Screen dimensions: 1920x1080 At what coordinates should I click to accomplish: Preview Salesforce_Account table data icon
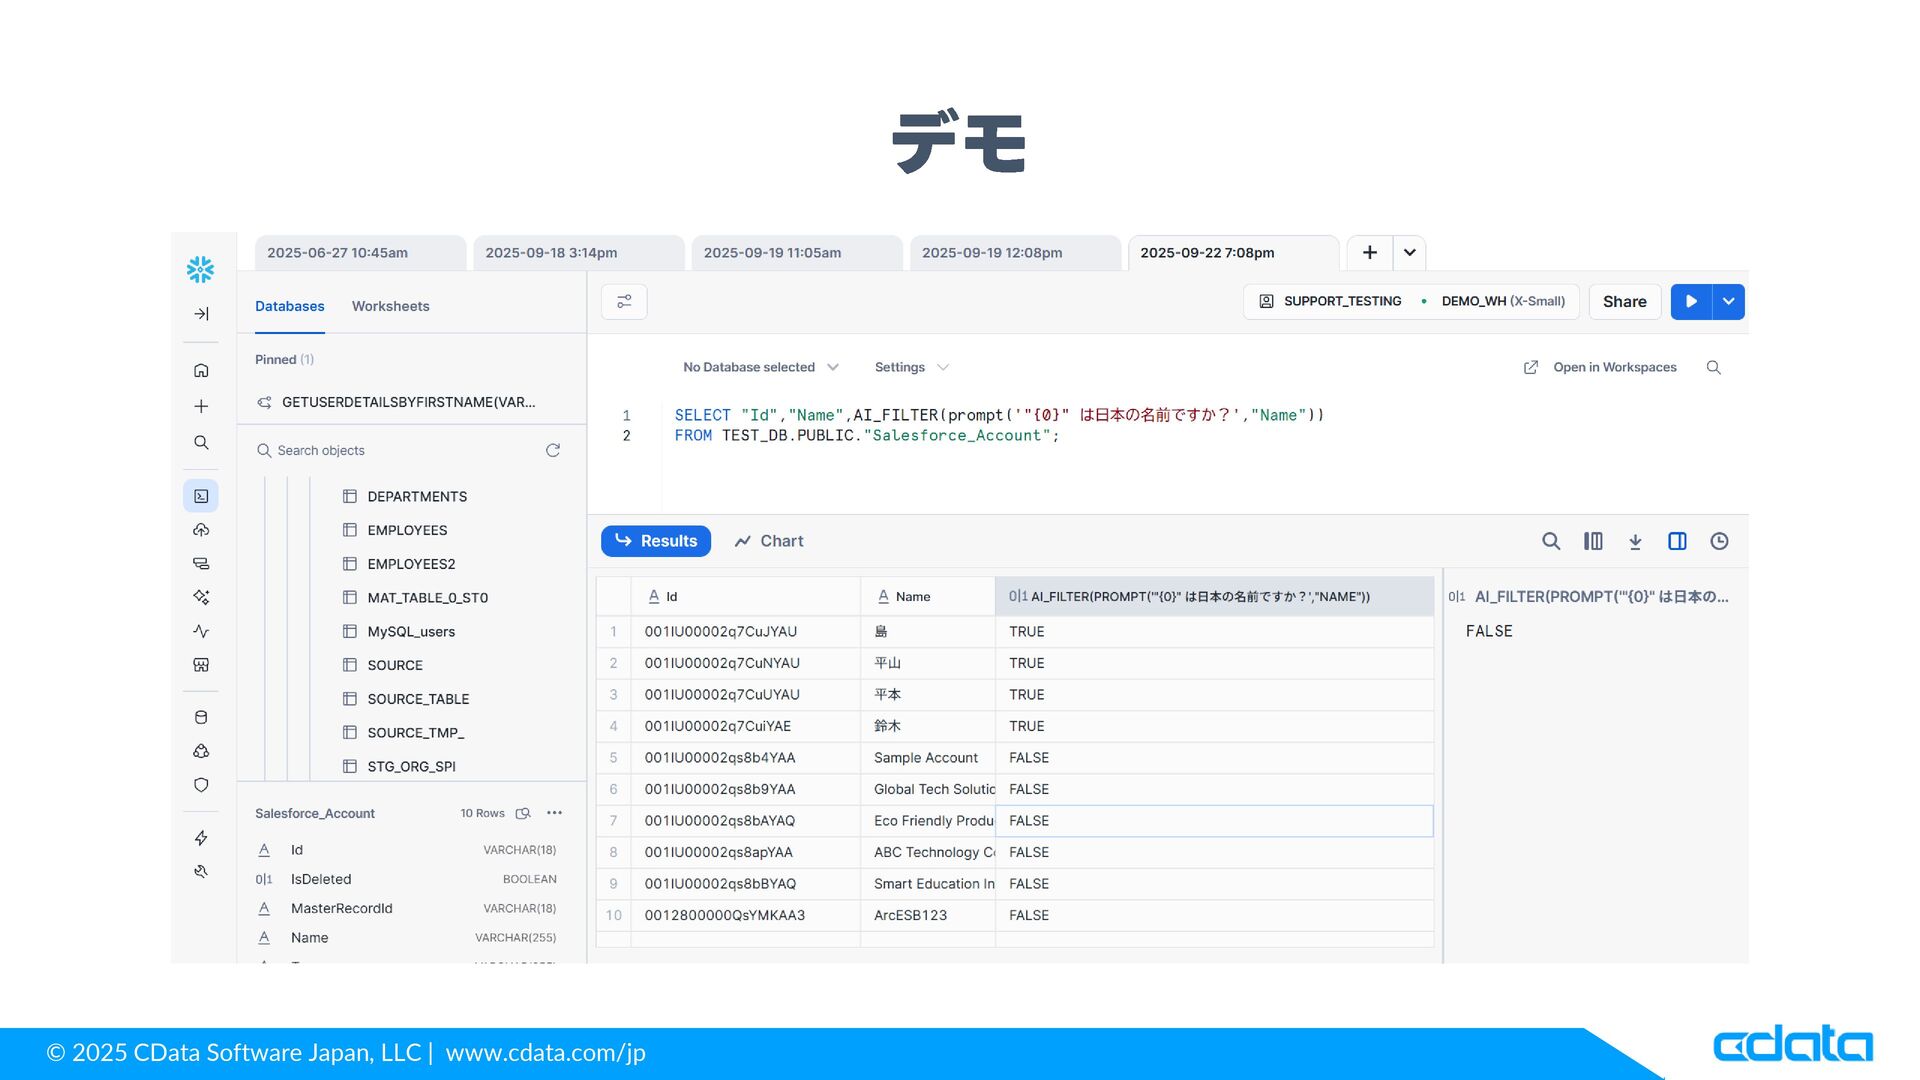click(523, 814)
